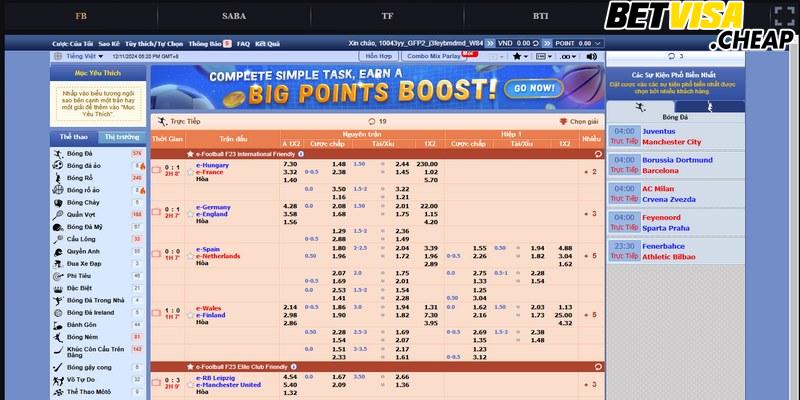Screen dimensions: 800x400
Task: Select the Đánh Gôn golf icon
Action: tap(58, 325)
